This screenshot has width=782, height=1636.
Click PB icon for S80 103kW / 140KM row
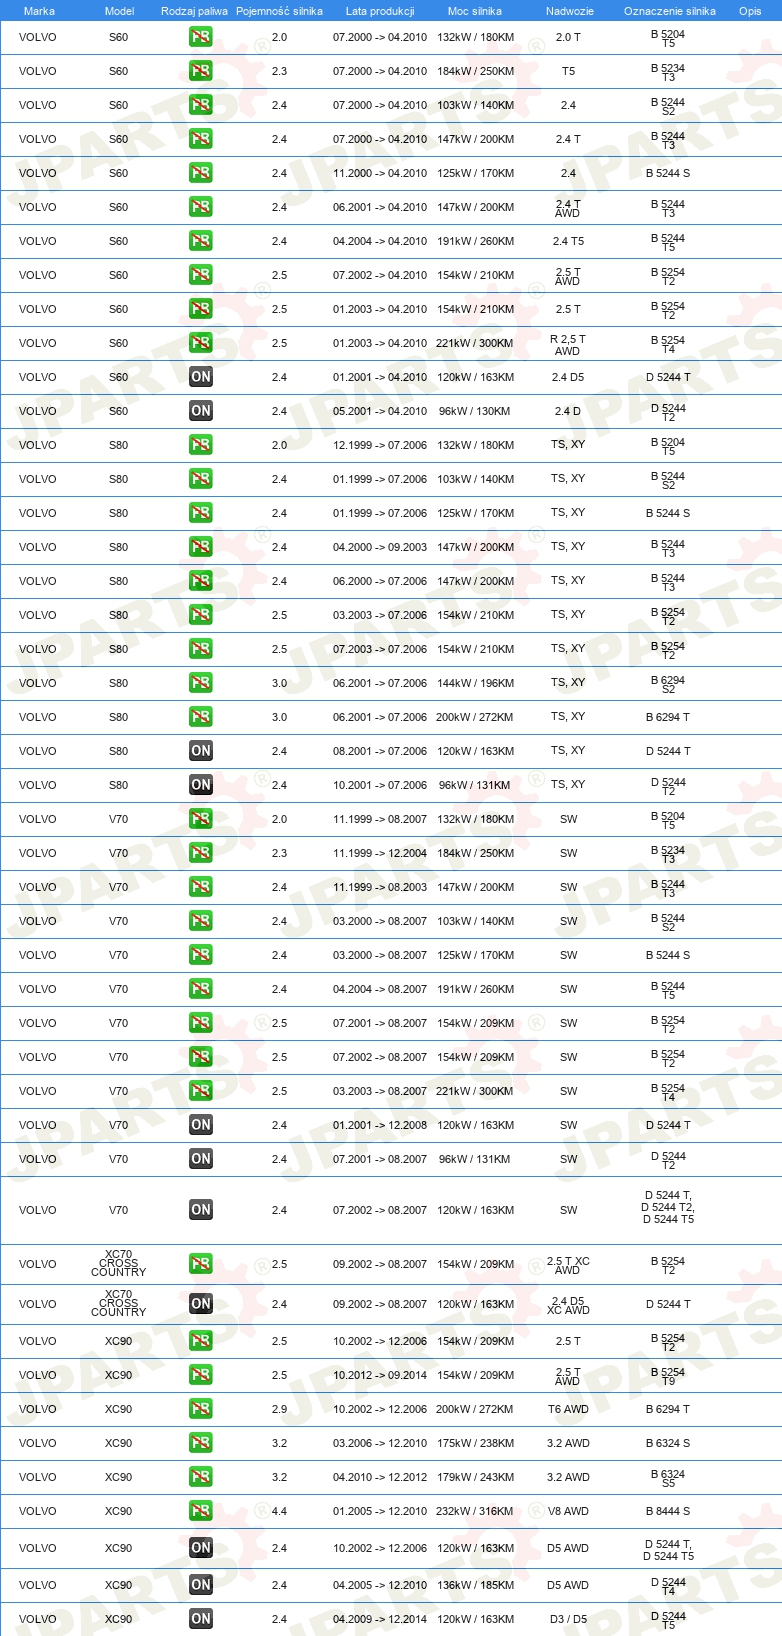[200, 479]
